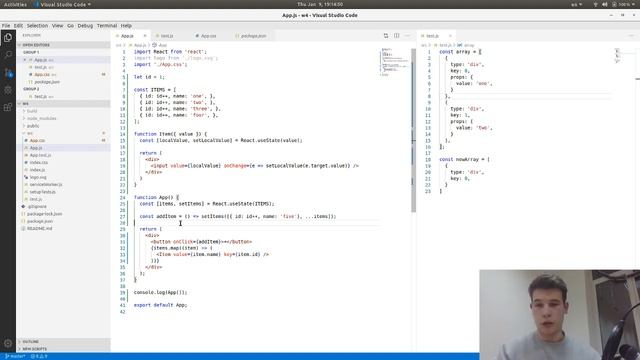Open Visual Studio Code app menu in top bar
Screen dimensions: 640x360
pos(63,4)
